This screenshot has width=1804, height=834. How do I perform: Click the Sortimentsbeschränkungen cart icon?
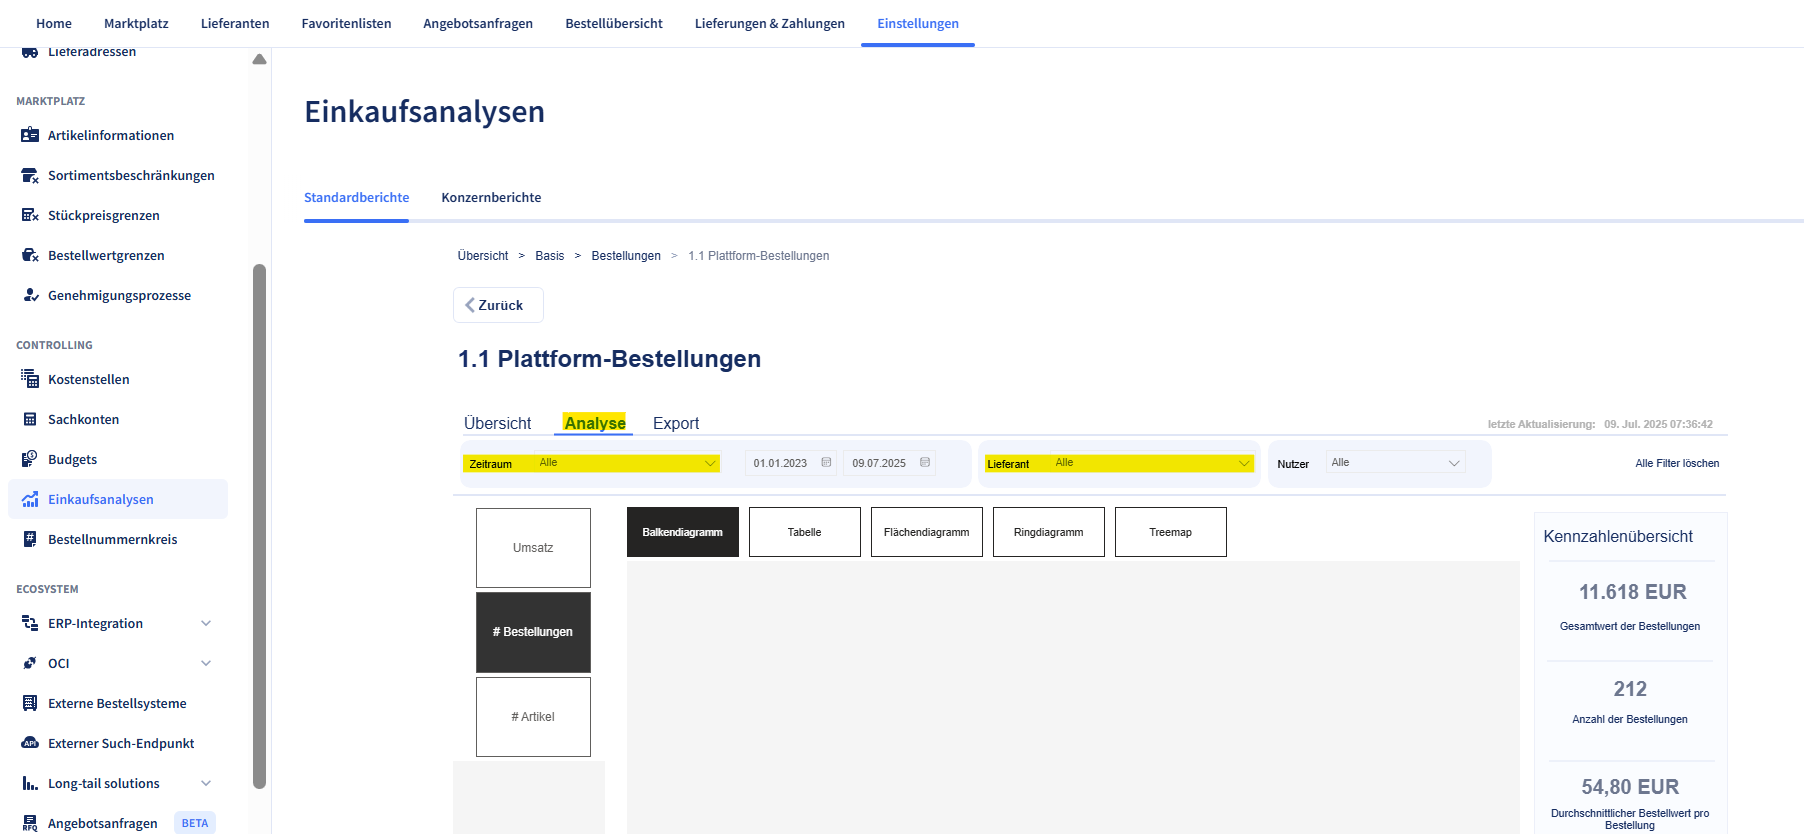coord(30,175)
